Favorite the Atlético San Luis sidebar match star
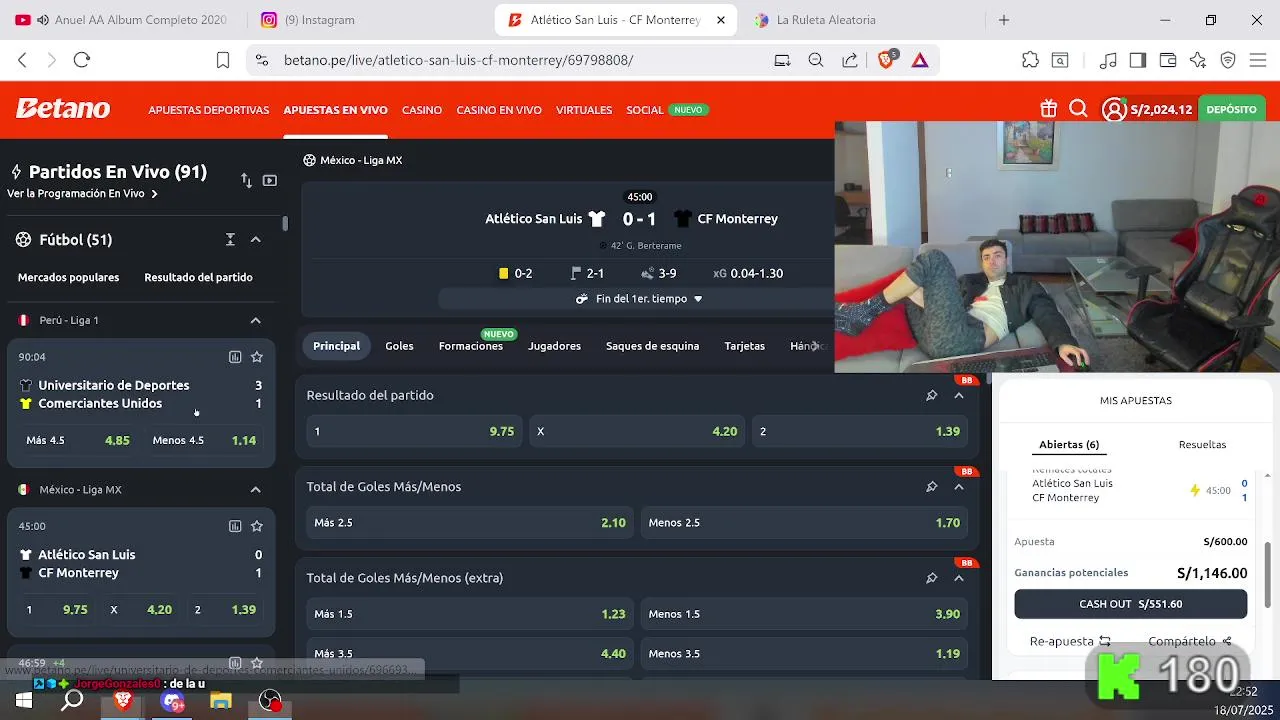 click(x=257, y=526)
